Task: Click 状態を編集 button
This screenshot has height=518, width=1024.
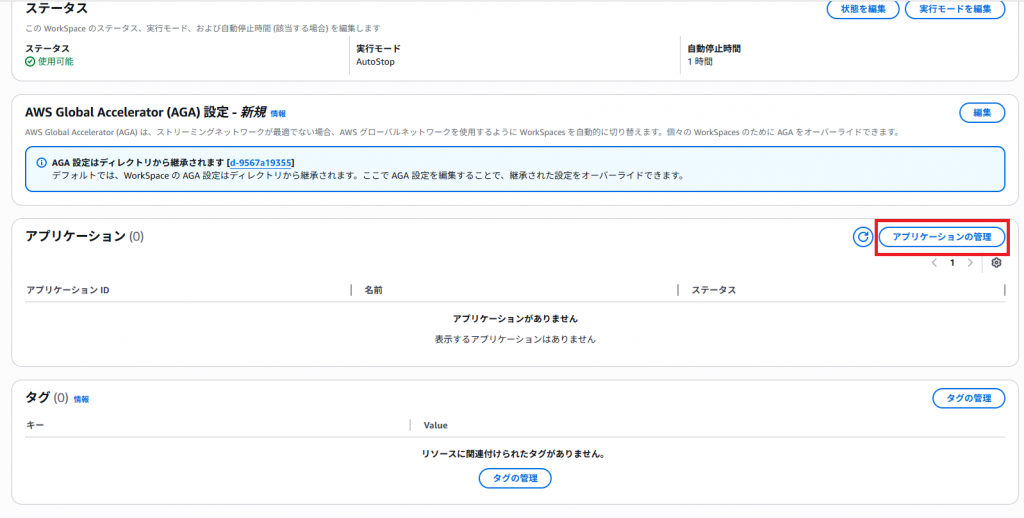Action: [x=862, y=9]
